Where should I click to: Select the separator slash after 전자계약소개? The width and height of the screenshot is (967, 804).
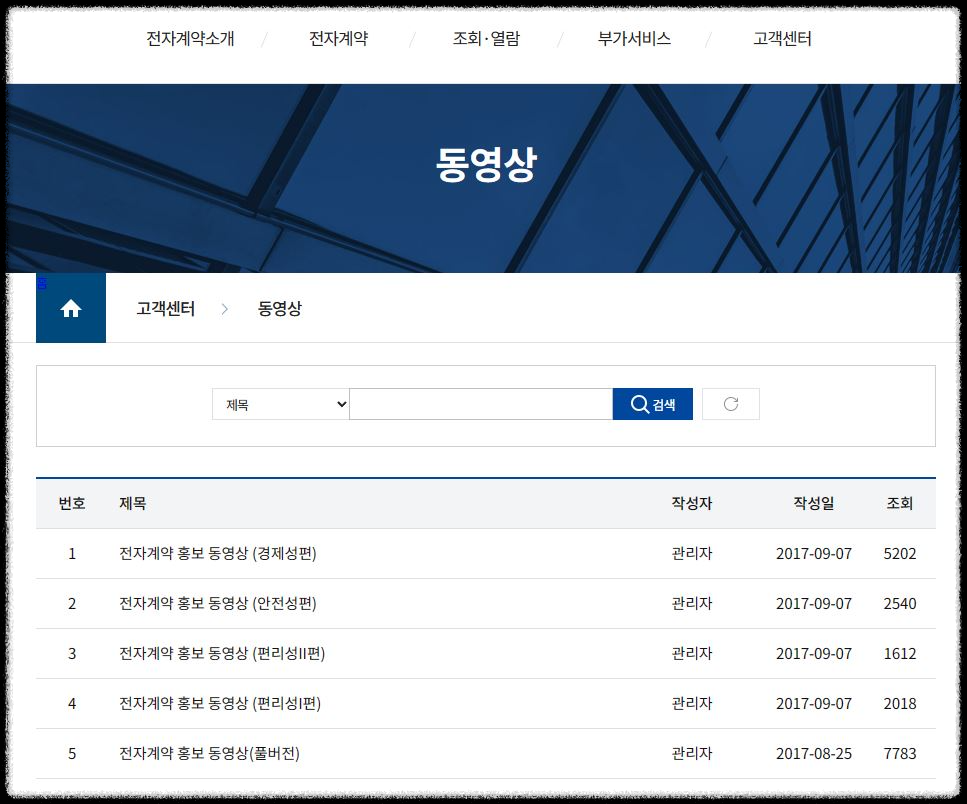(264, 40)
